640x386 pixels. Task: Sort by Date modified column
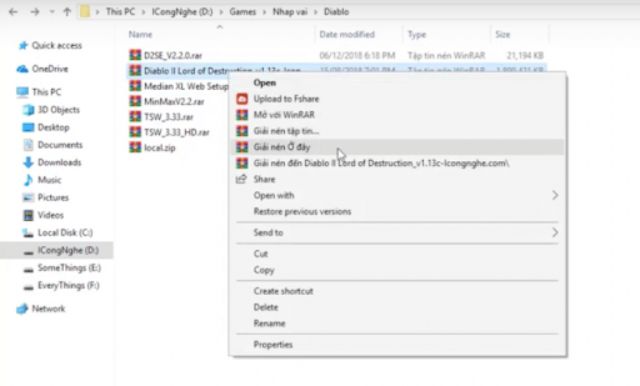[x=347, y=34]
